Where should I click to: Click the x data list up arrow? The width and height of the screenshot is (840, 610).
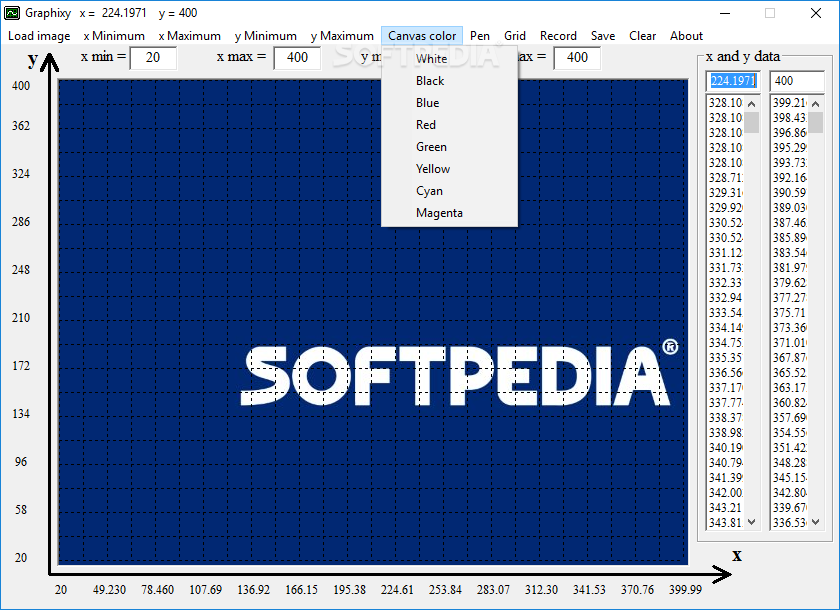click(x=752, y=104)
